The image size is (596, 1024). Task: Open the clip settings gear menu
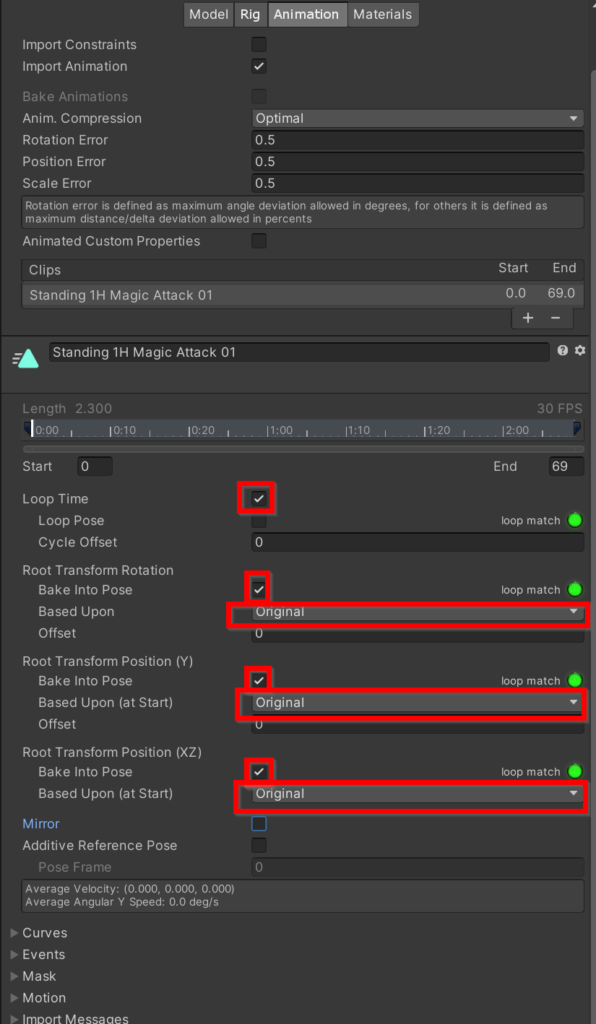point(580,351)
